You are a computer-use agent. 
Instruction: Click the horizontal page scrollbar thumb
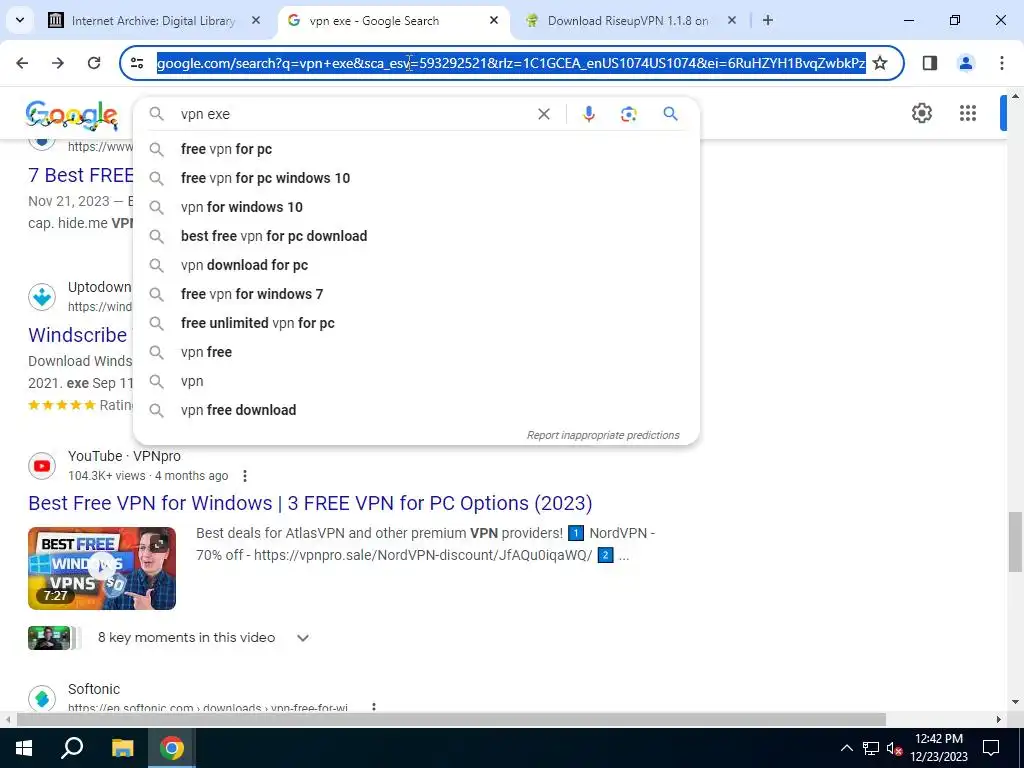(x=451, y=719)
